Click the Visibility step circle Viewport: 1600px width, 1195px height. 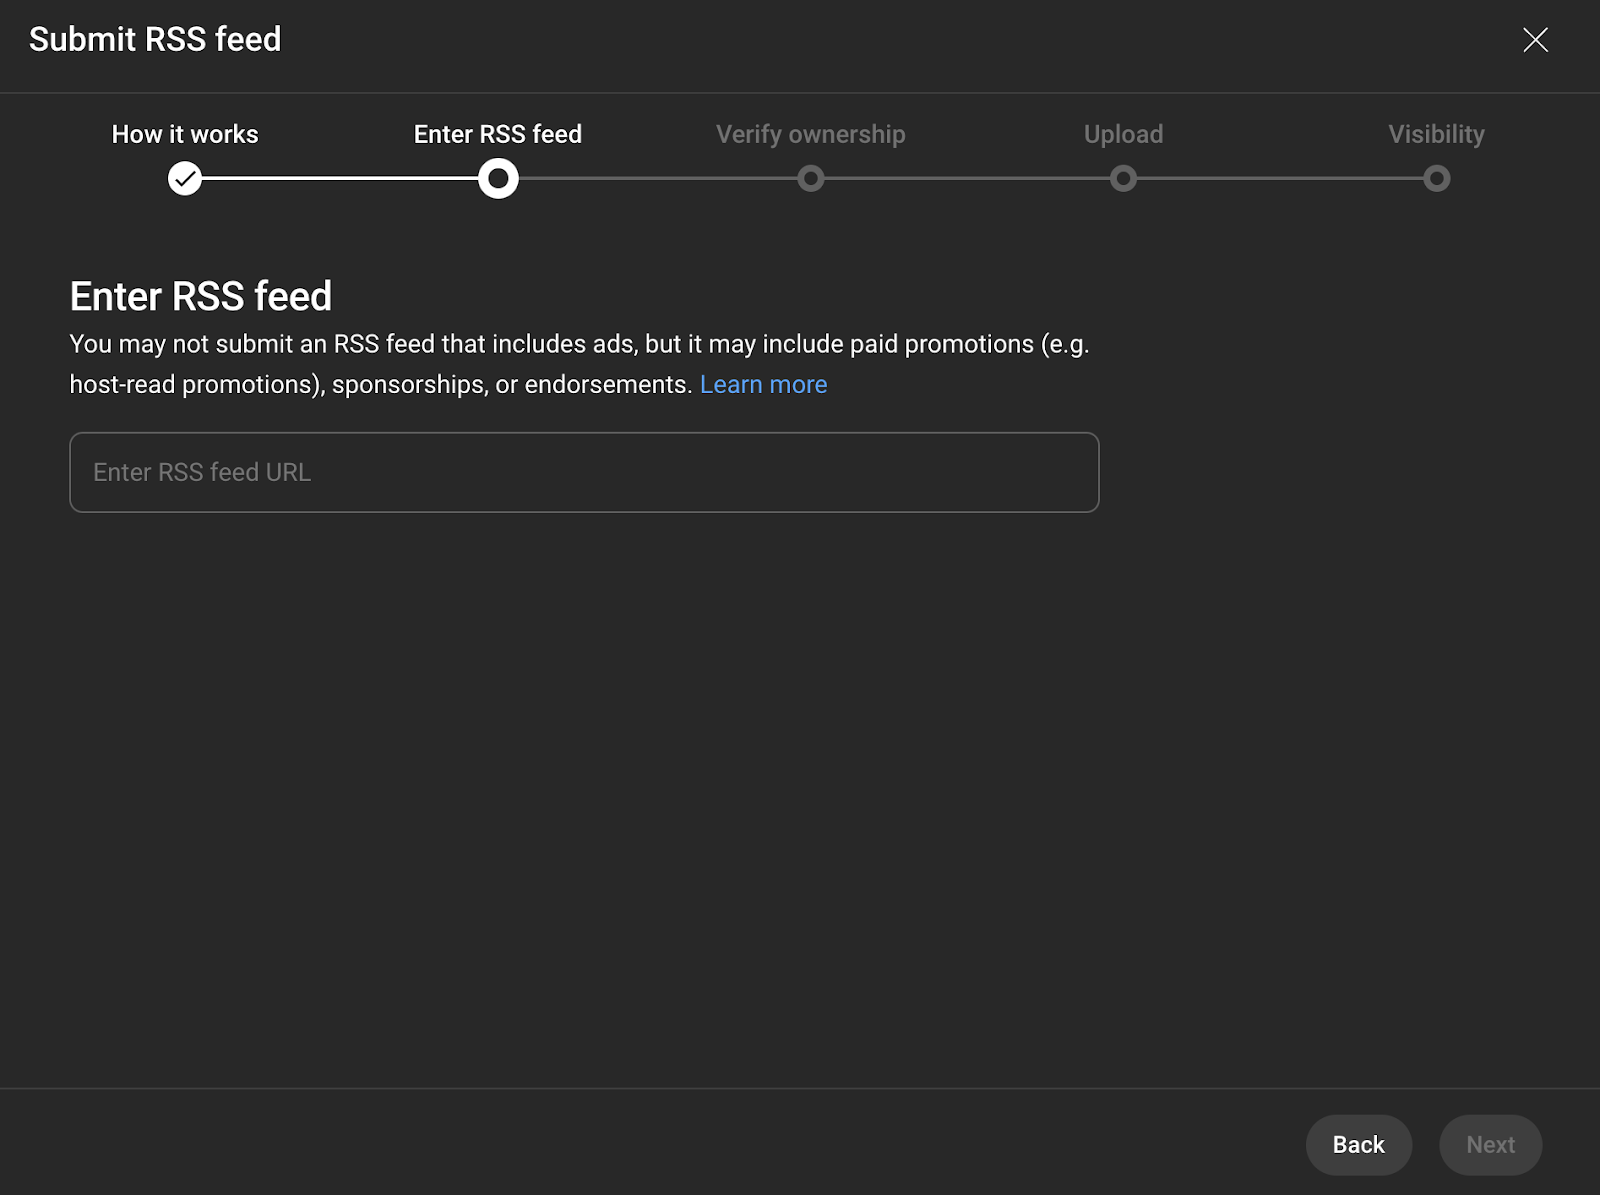click(1437, 179)
